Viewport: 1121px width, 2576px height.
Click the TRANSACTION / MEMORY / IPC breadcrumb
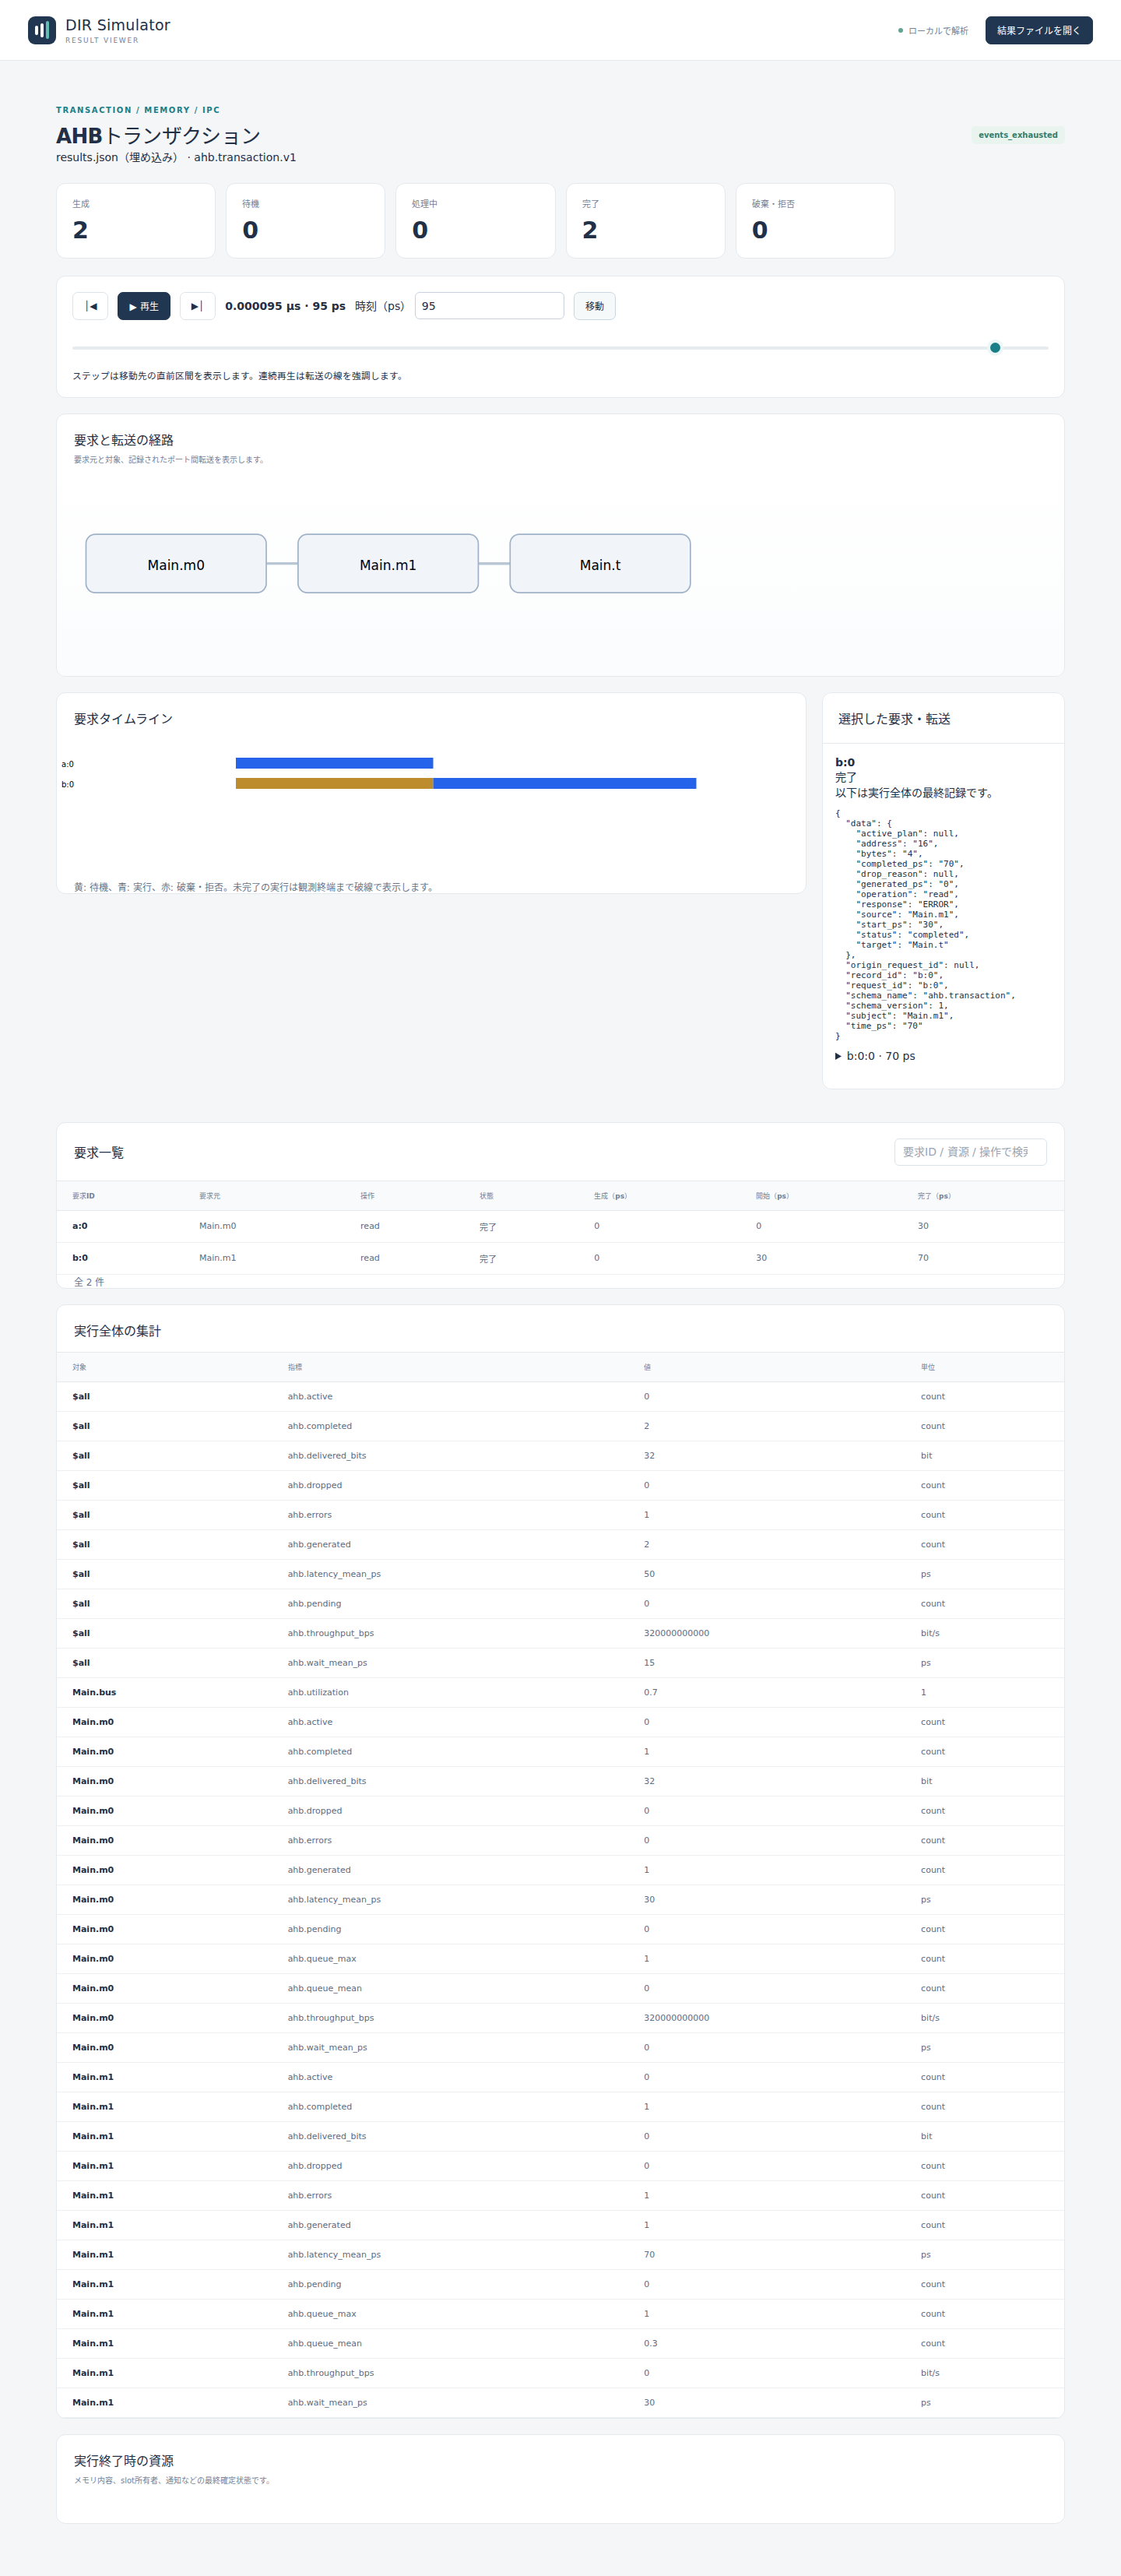pos(138,110)
